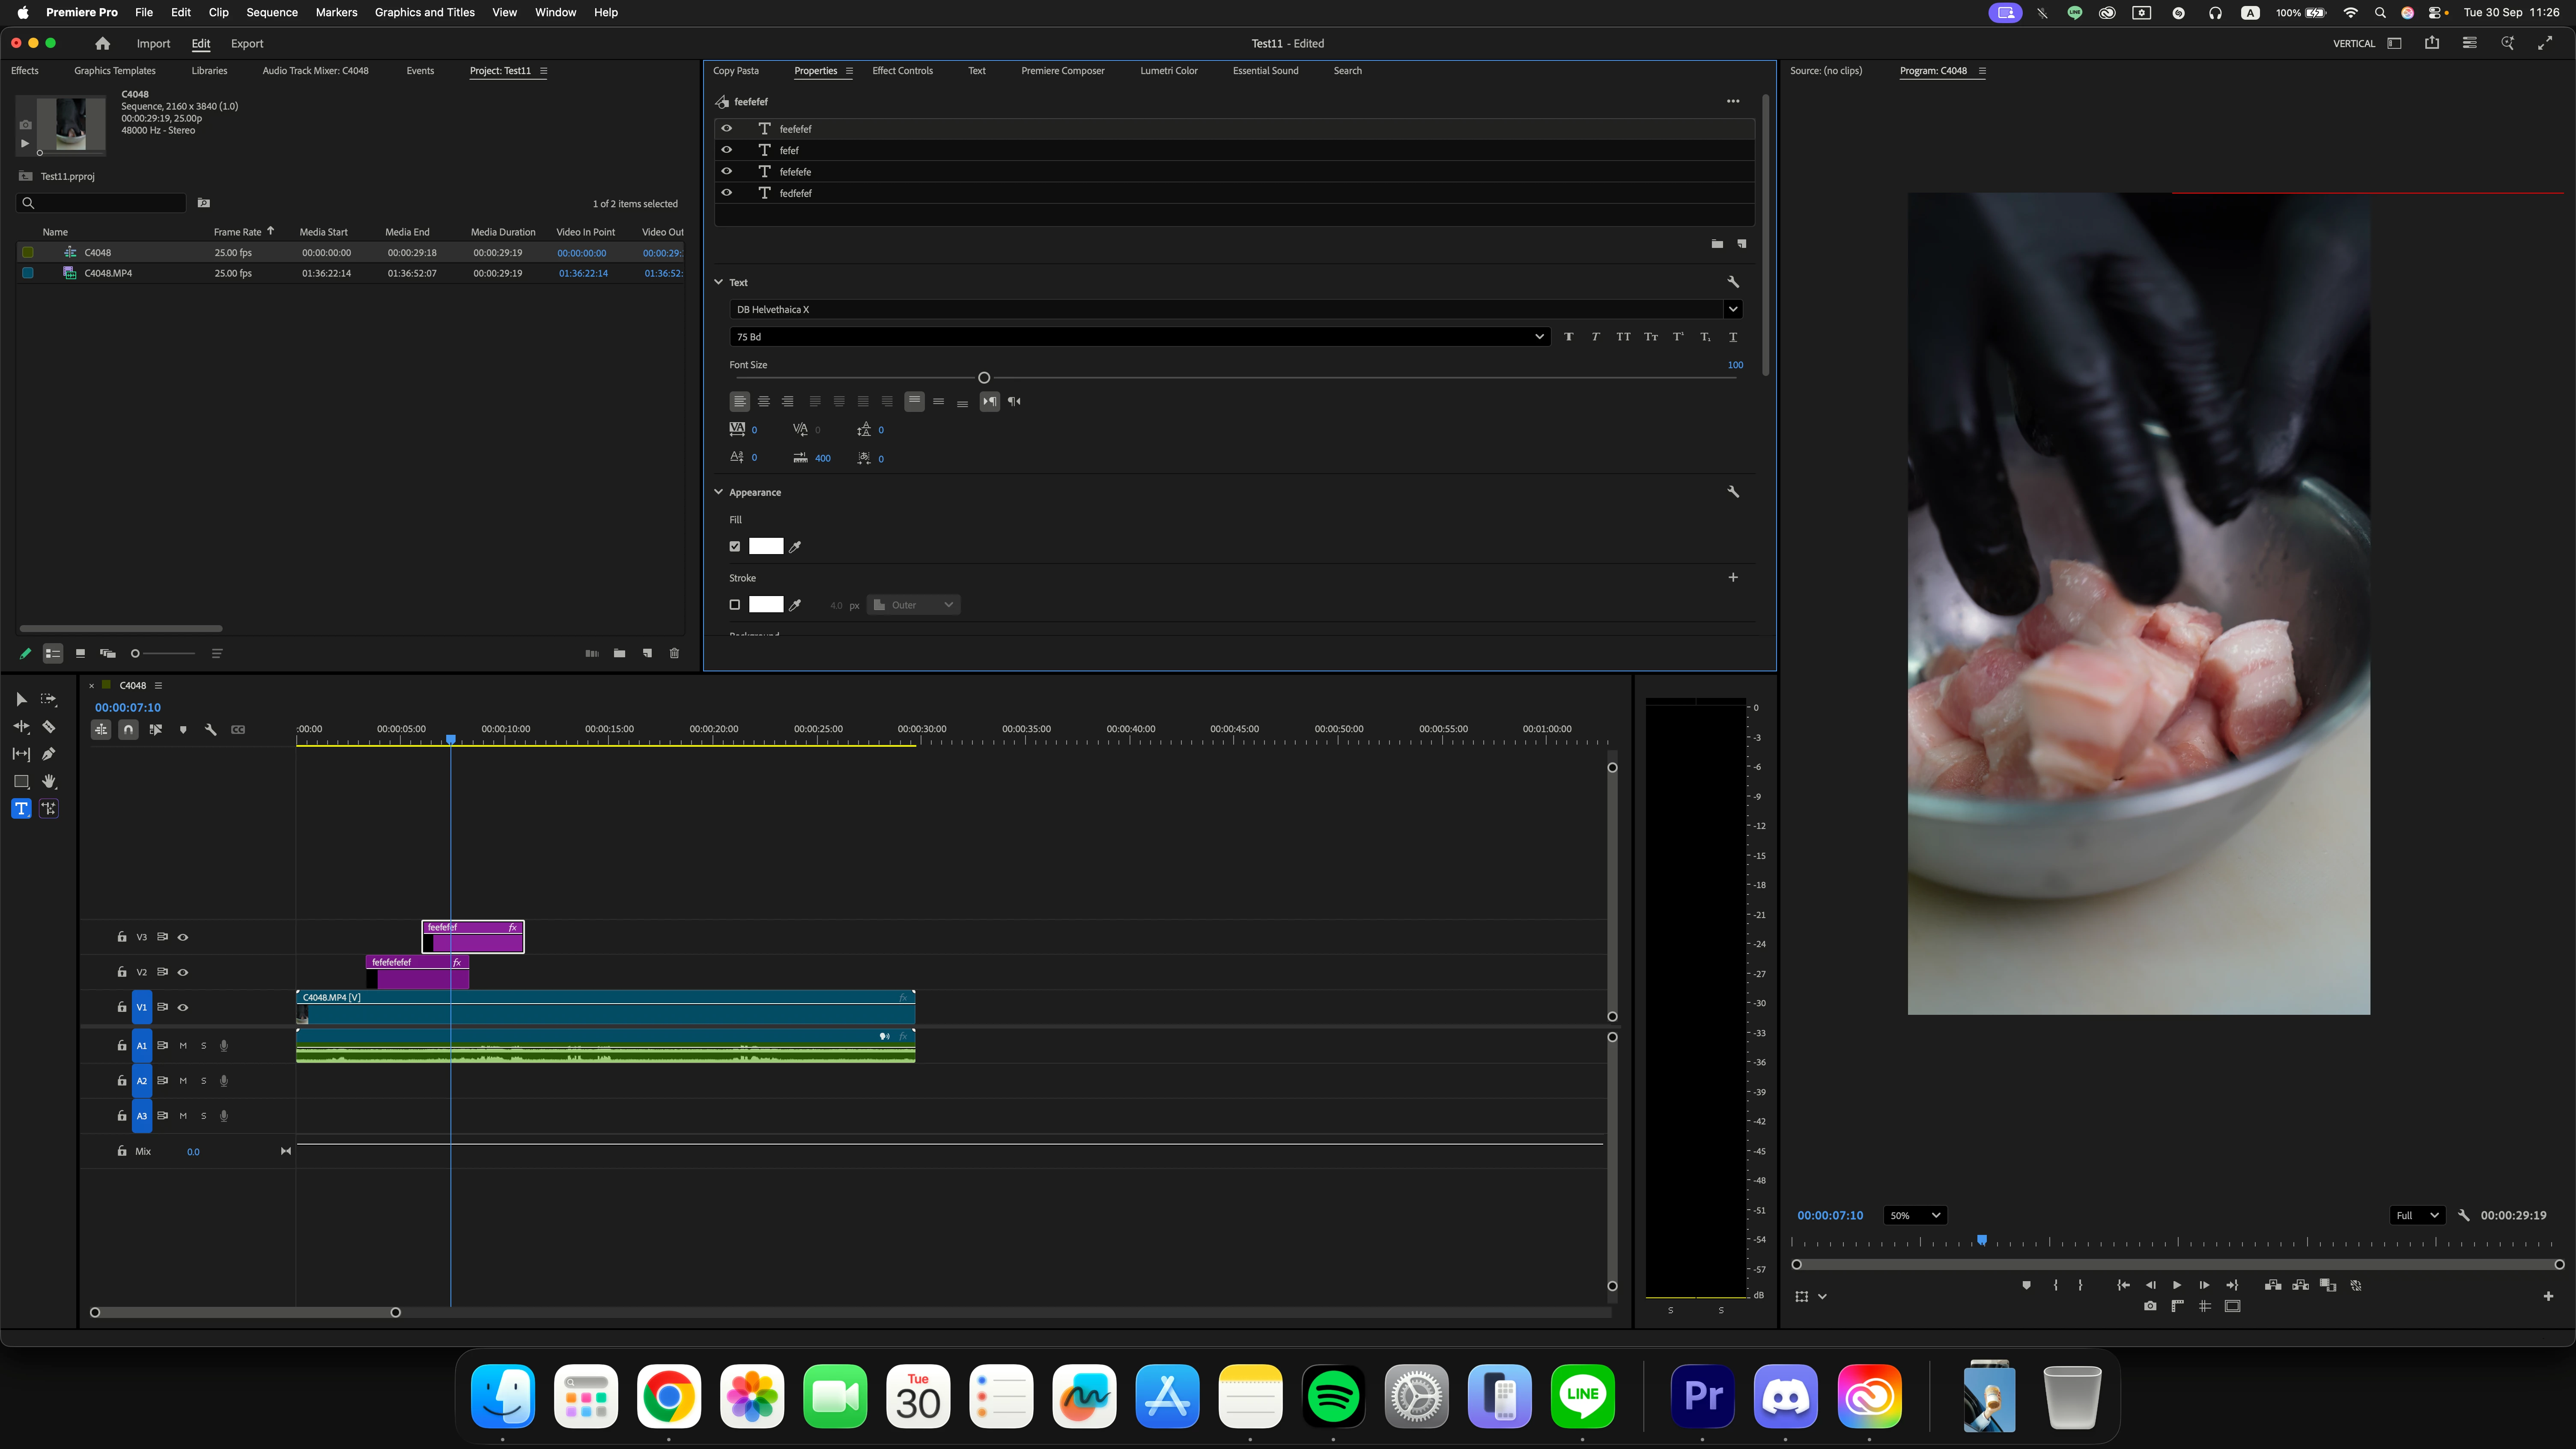The width and height of the screenshot is (2576, 1449).
Task: Select the Pen tool in tools panel
Action: (48, 754)
